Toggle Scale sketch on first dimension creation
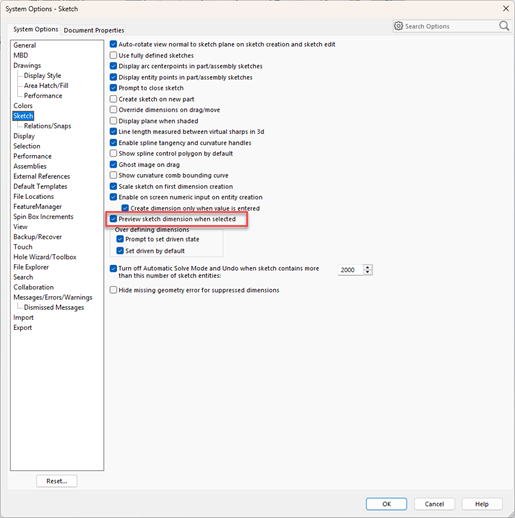The height and width of the screenshot is (518, 515). point(113,186)
